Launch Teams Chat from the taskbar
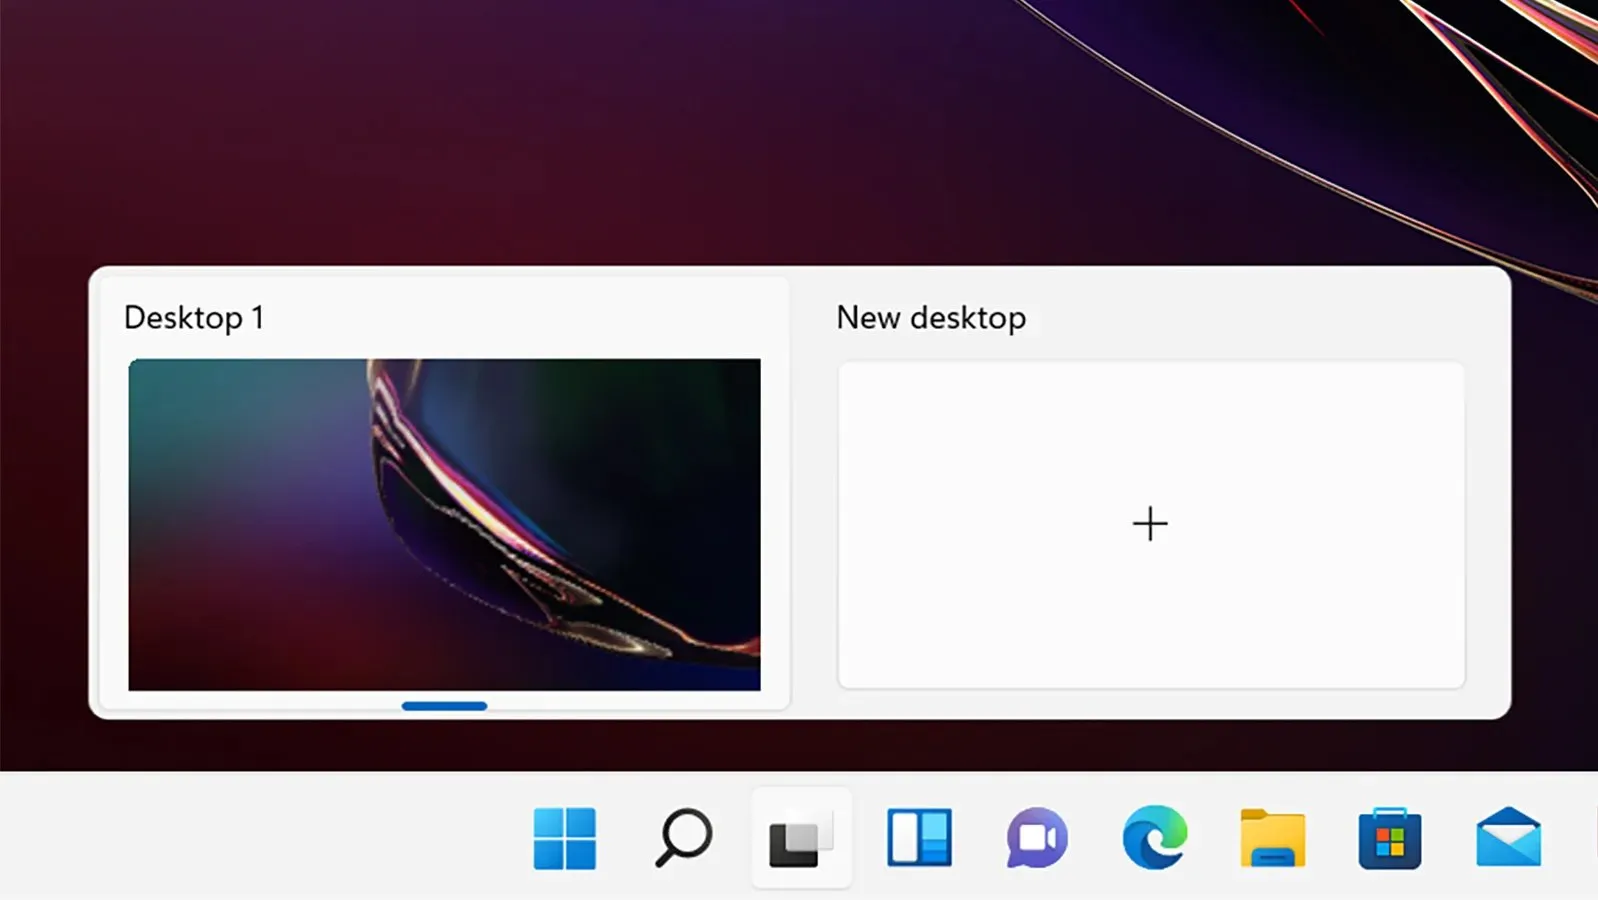1598x900 pixels. tap(1037, 838)
